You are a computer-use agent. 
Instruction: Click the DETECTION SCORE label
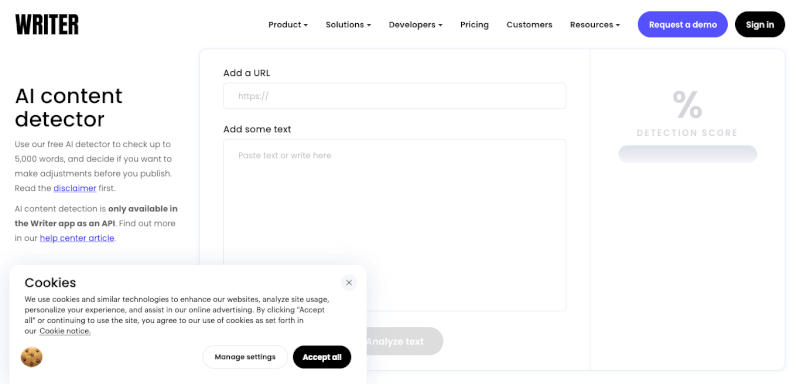[x=687, y=133]
